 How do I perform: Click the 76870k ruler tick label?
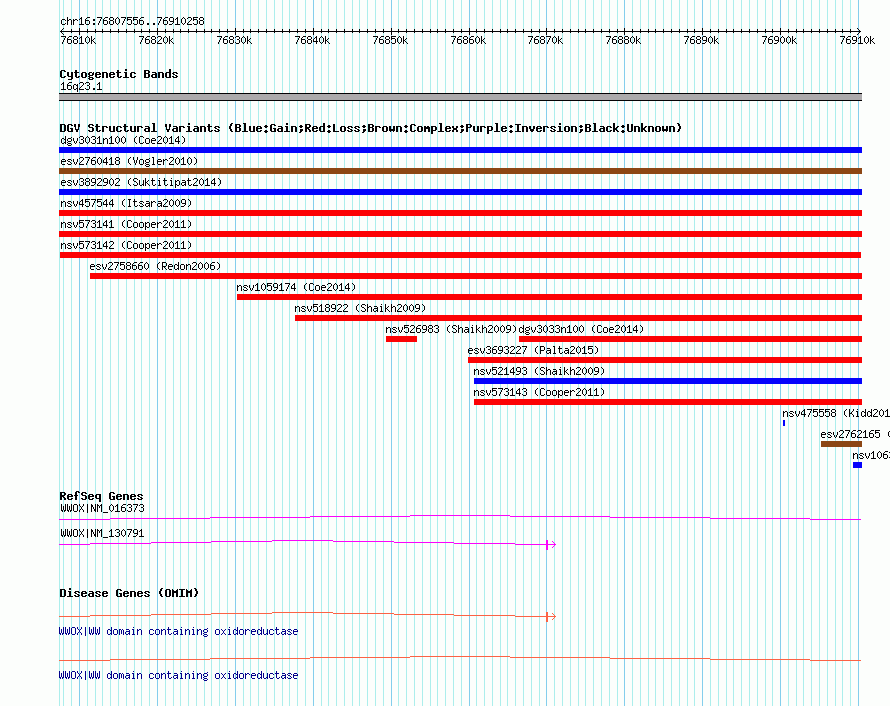pyautogui.click(x=545, y=40)
